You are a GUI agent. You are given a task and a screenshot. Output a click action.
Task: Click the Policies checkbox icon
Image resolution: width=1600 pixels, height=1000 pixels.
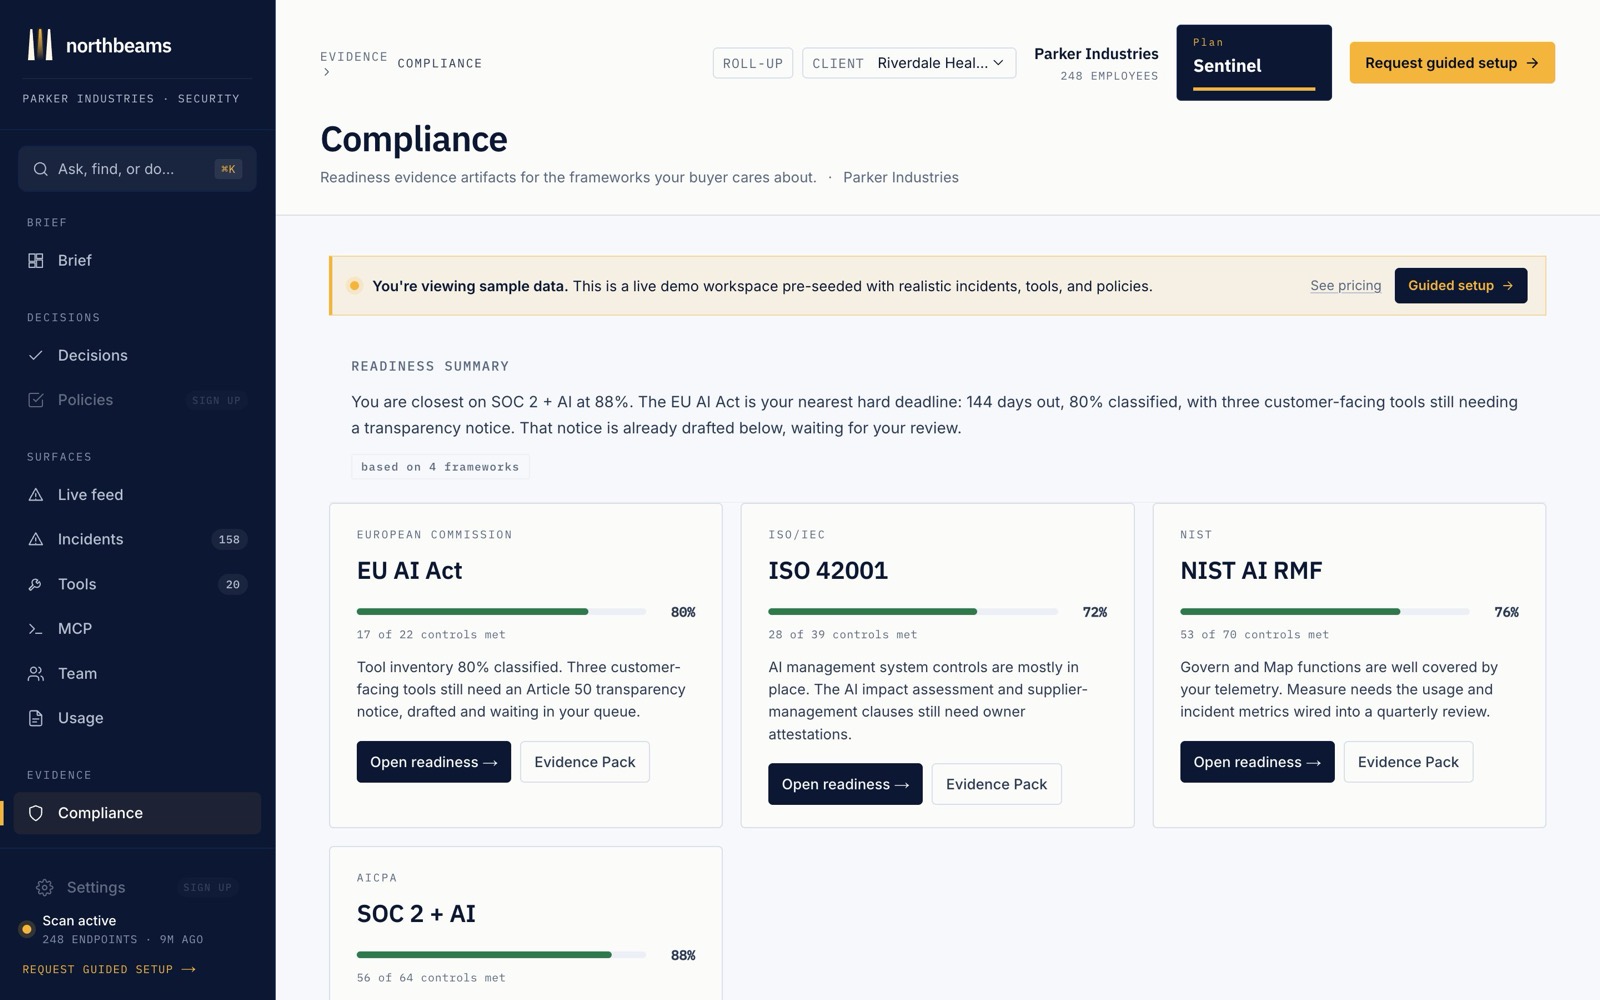[36, 400]
